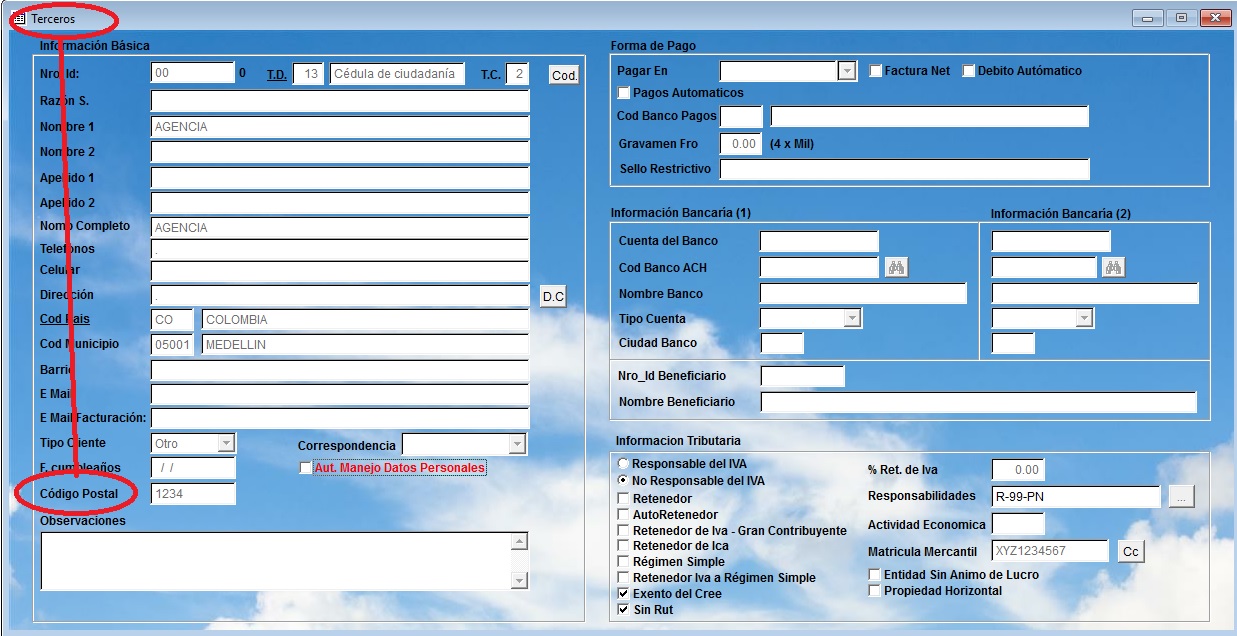The image size is (1237, 636).
Task: Click Observaciones scrollbar down arrow
Action: tap(519, 581)
